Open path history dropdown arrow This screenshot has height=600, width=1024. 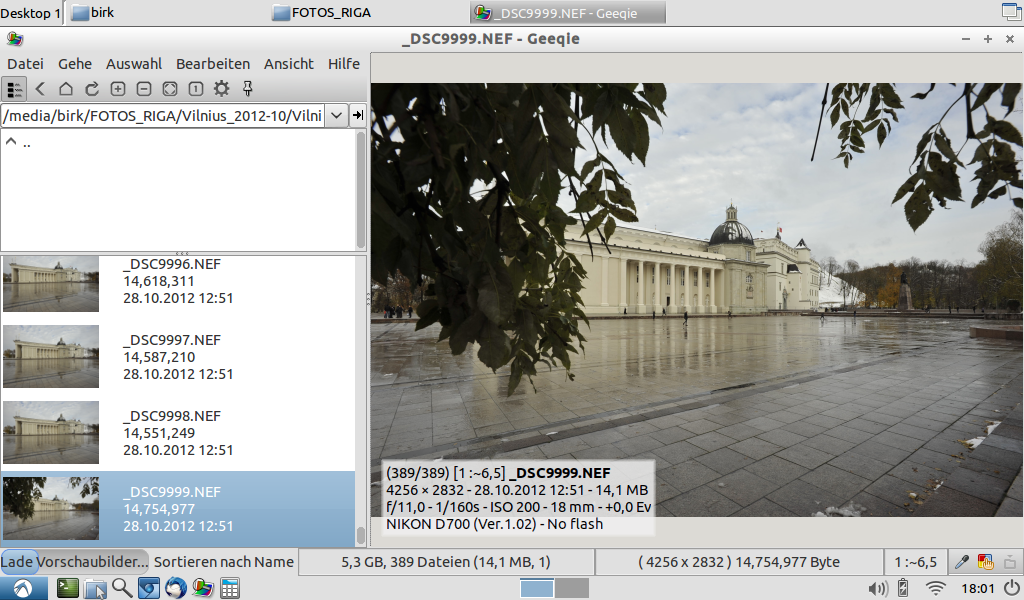336,116
